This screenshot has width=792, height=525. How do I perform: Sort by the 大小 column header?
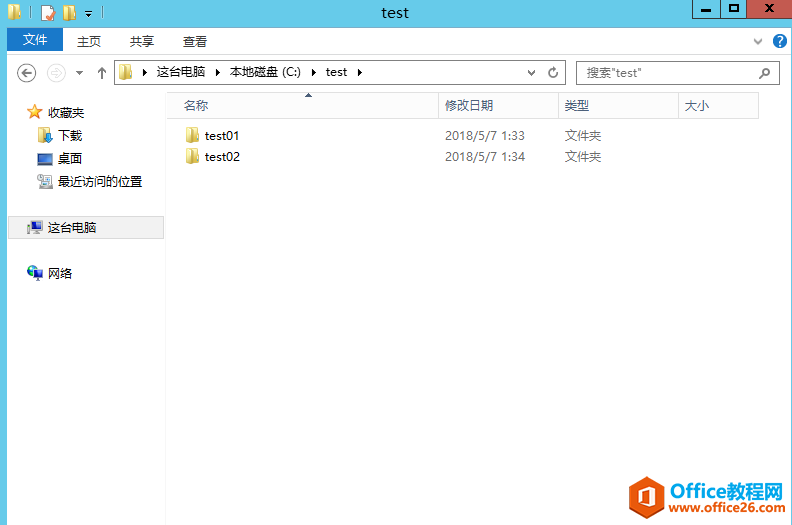pos(718,106)
